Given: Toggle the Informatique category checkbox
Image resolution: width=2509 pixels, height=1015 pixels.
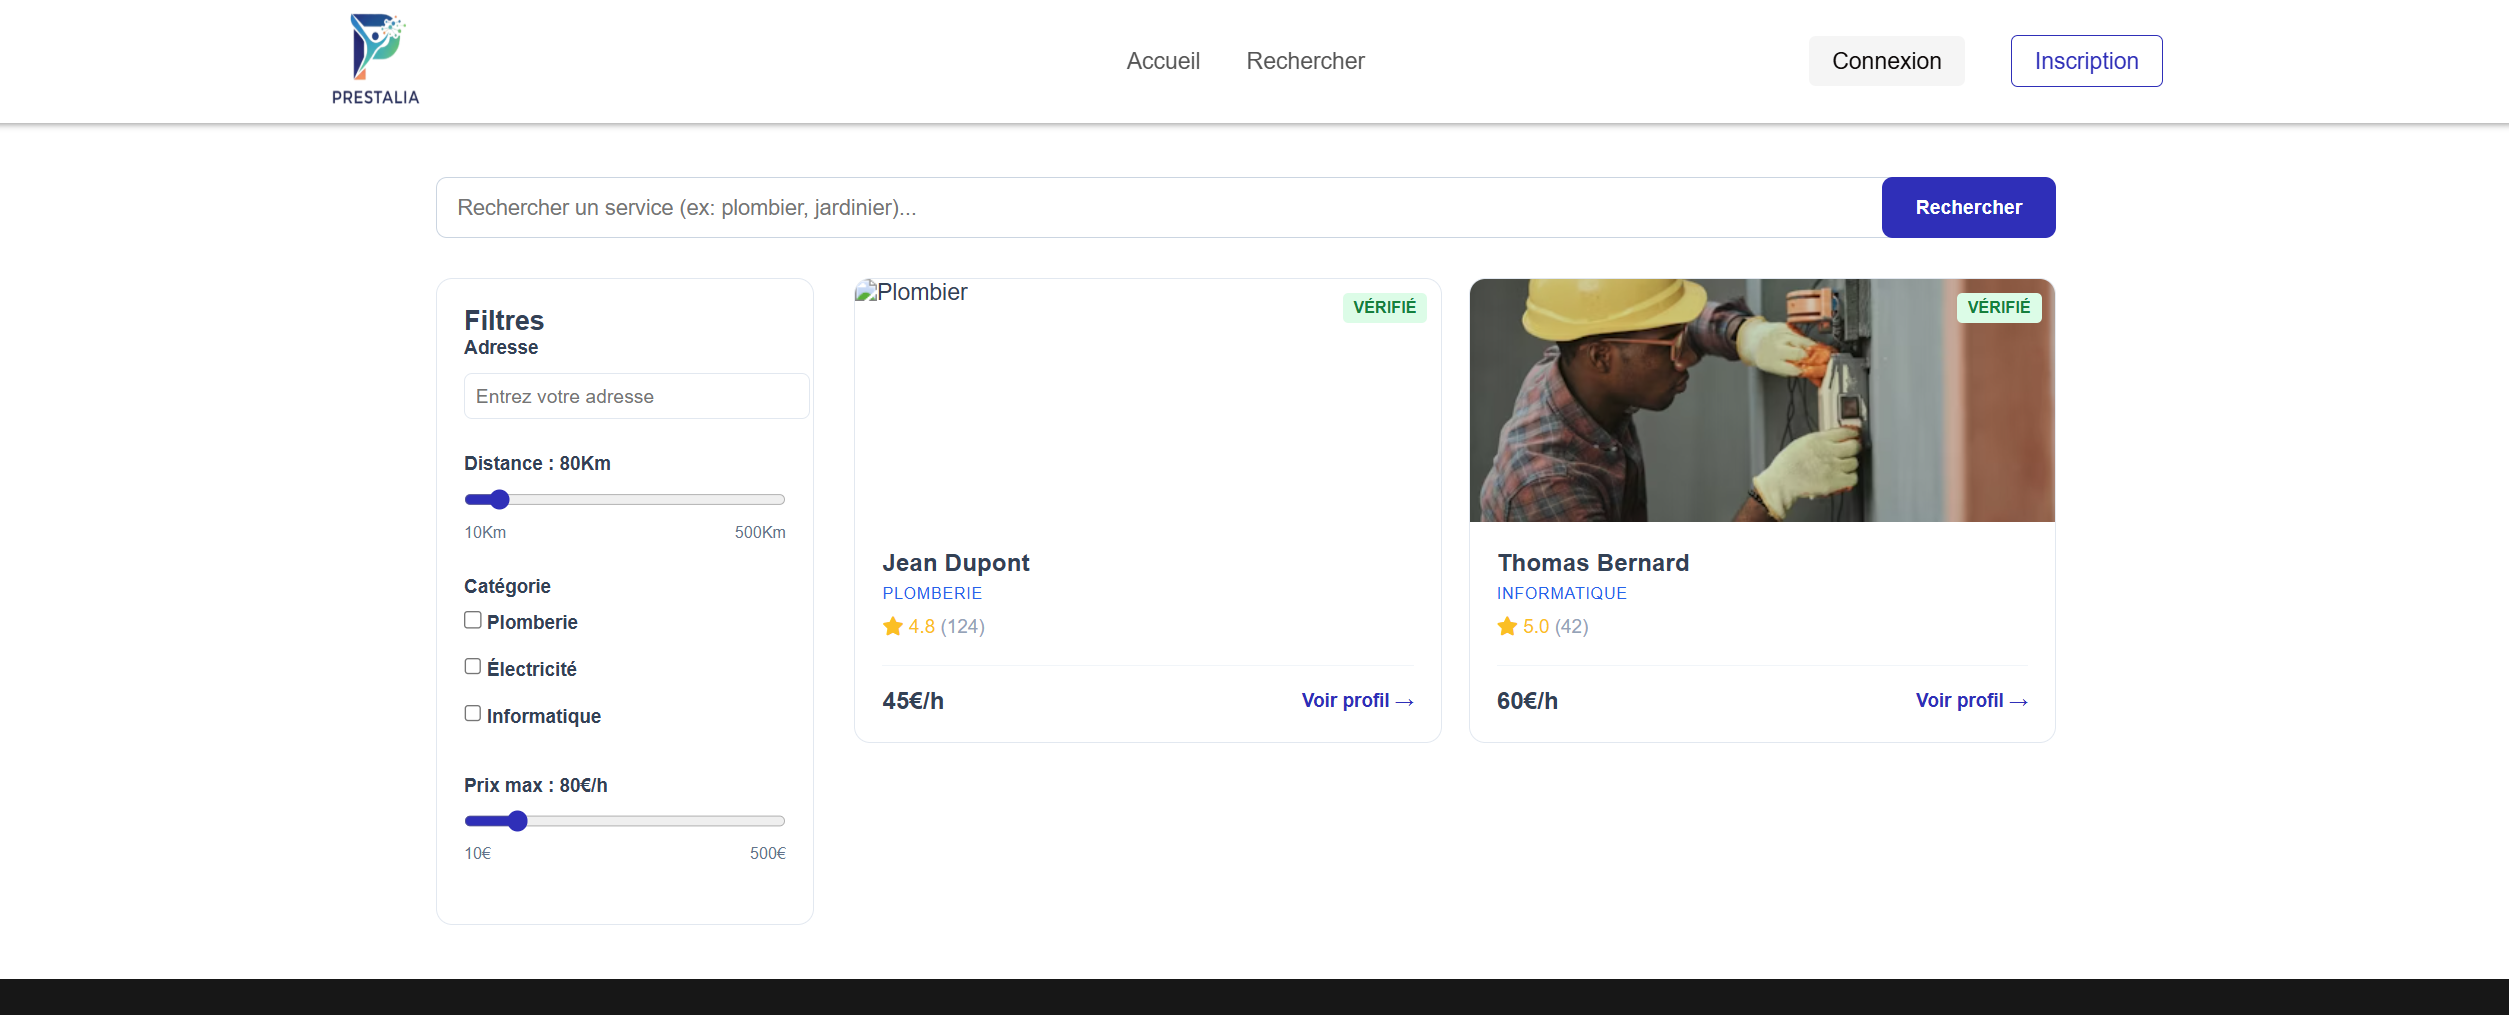Looking at the screenshot, I should click(x=473, y=714).
